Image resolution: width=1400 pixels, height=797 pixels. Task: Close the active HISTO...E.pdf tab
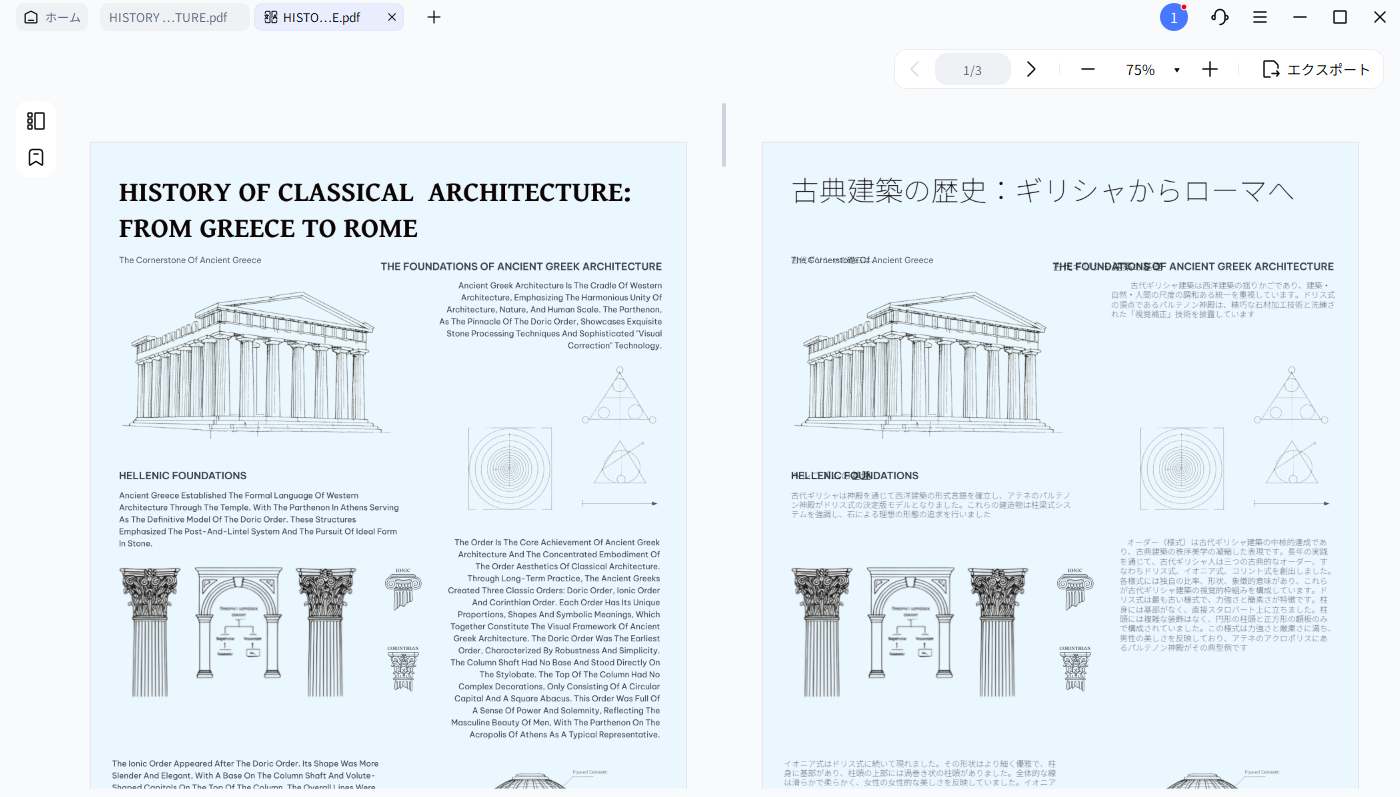[391, 17]
